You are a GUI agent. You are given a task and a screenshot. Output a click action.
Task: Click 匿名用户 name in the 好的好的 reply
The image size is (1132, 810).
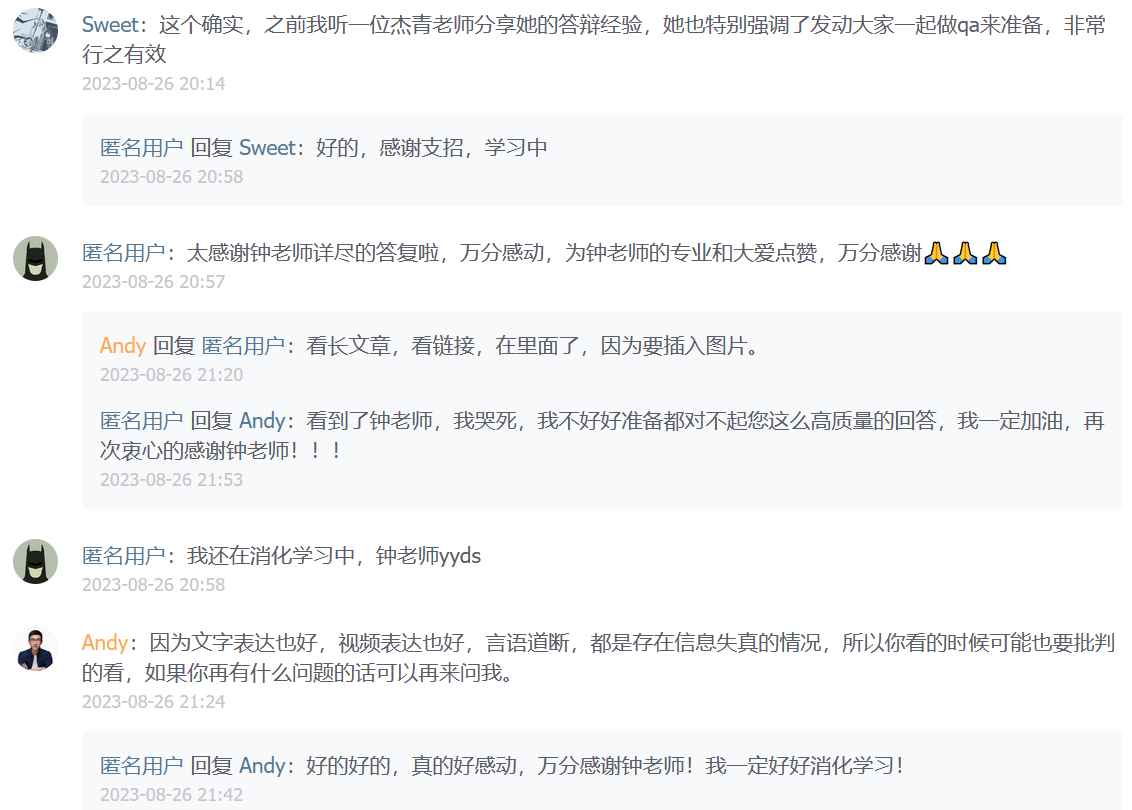point(142,765)
